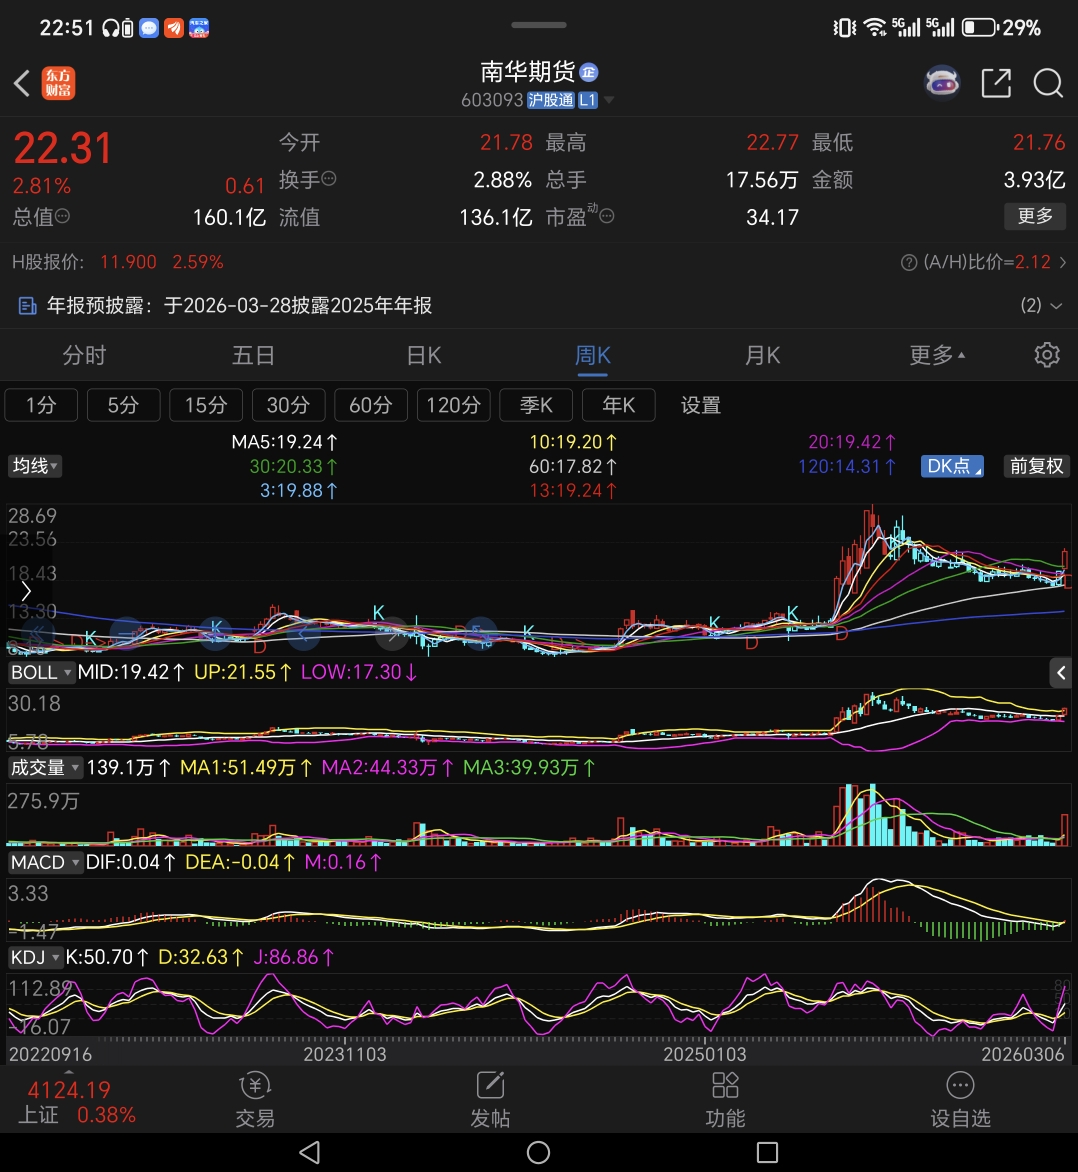Tap the H股报价 11.900 row
Image resolution: width=1078 pixels, height=1172 pixels.
click(x=117, y=262)
